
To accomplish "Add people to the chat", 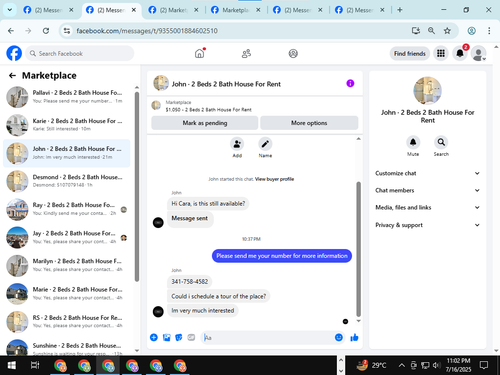I will click(x=237, y=144).
